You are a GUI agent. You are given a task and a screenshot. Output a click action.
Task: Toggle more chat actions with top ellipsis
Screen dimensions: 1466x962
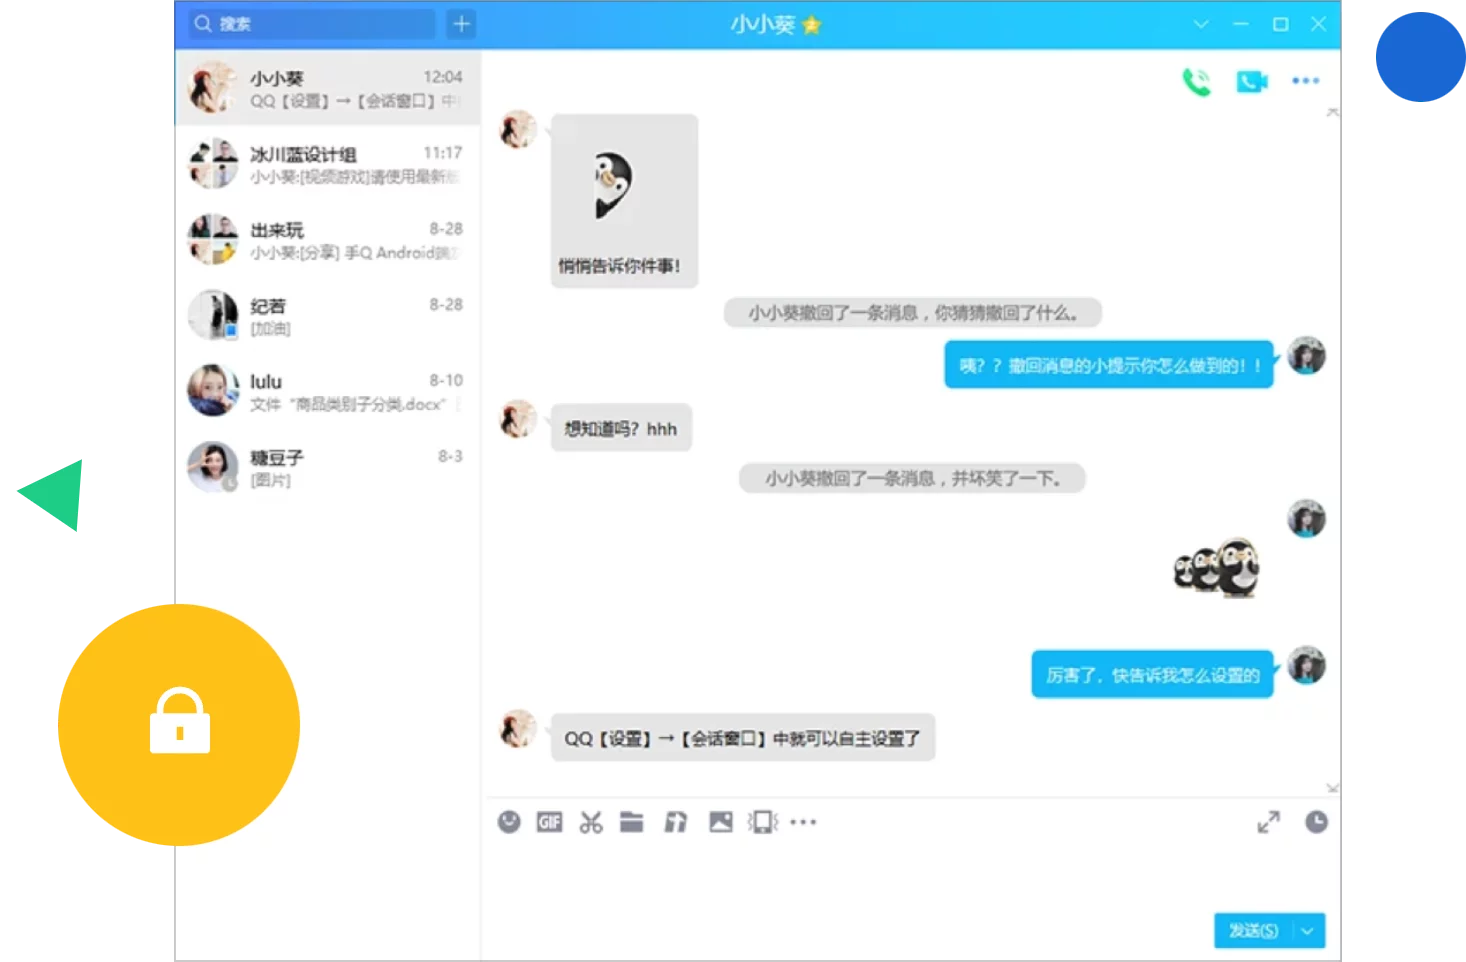[1305, 81]
